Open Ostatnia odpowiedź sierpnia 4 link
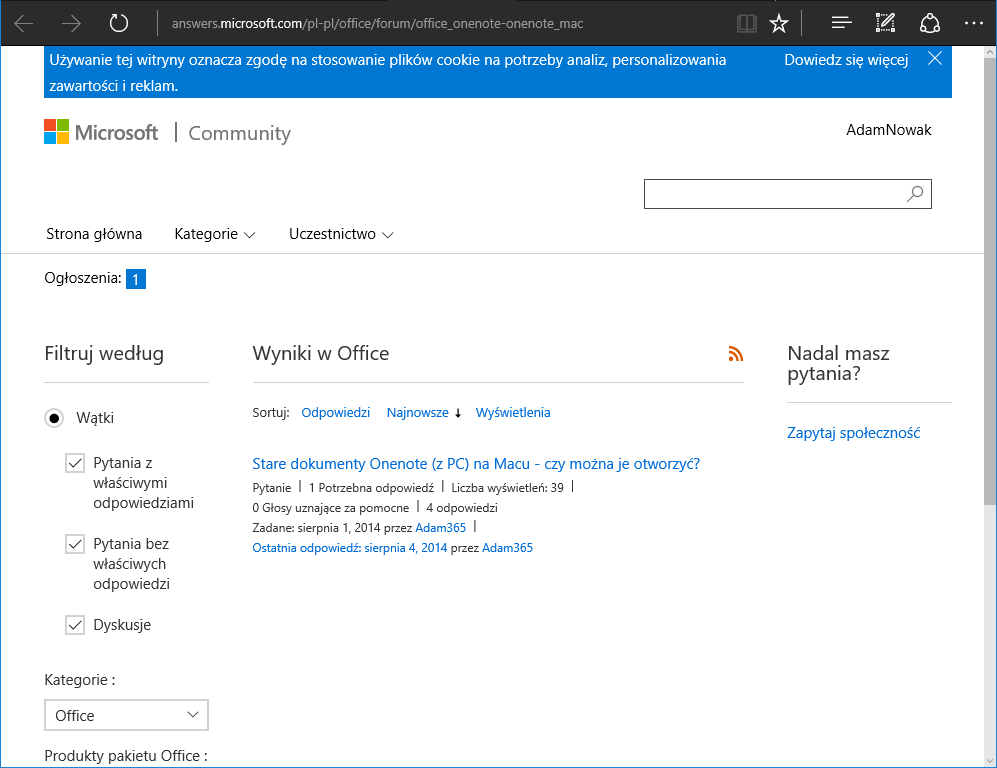The width and height of the screenshot is (997, 768). [x=350, y=548]
